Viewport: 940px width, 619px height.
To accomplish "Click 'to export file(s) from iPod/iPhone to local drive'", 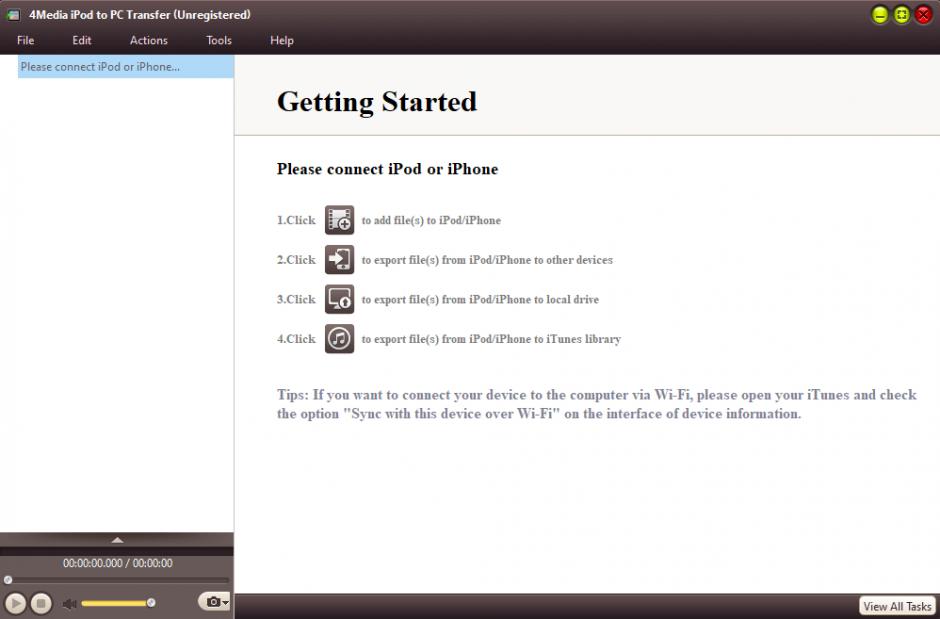I will [x=480, y=299].
